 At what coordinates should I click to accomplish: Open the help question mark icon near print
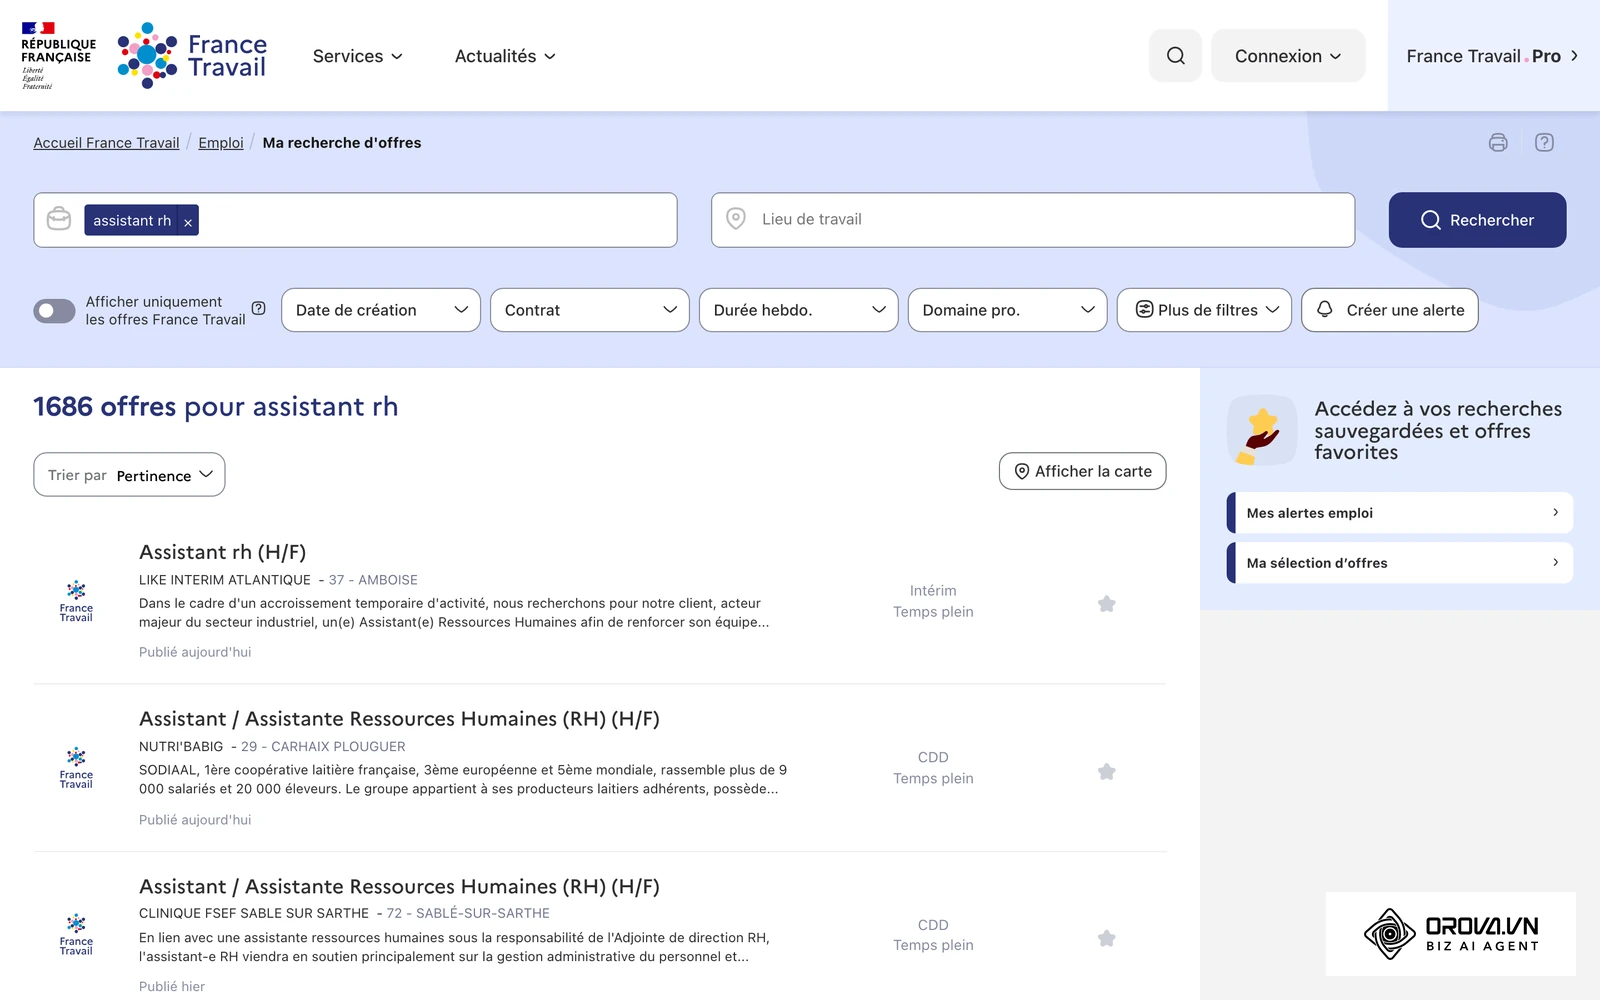(1544, 142)
